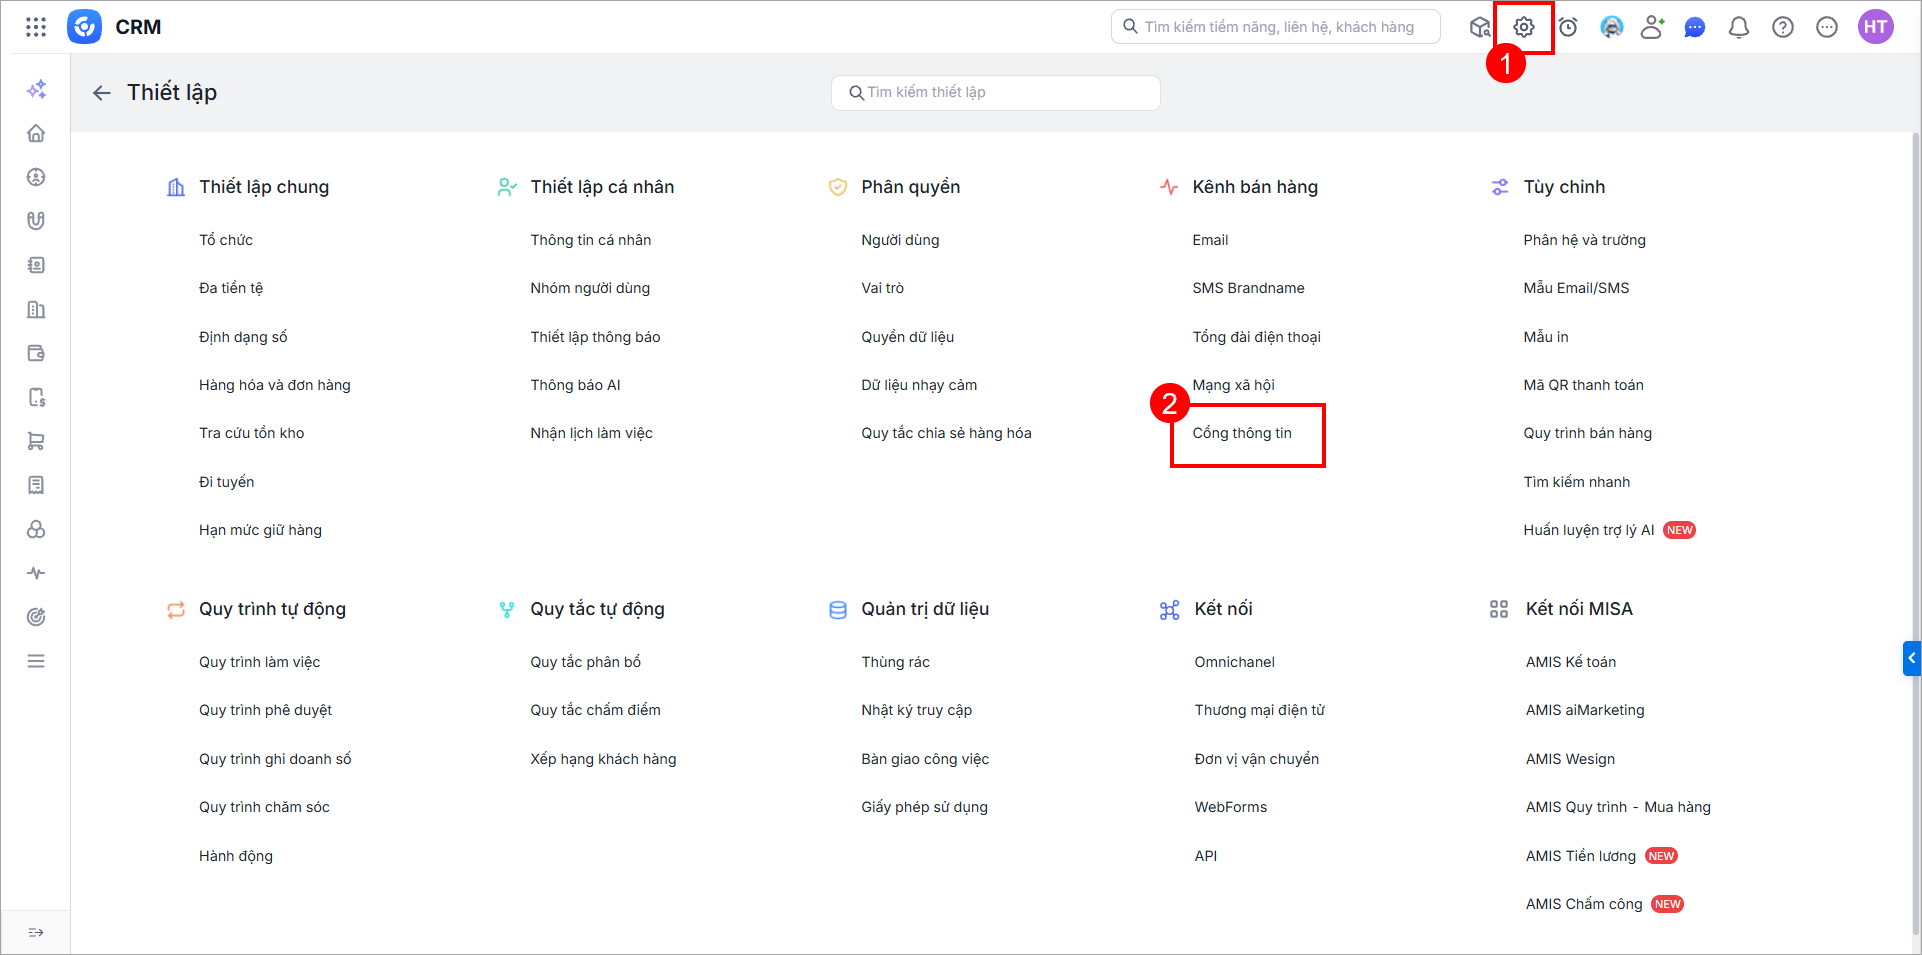Expand the sidebar with bottom arrow
This screenshot has height=955, width=1922.
click(x=36, y=932)
